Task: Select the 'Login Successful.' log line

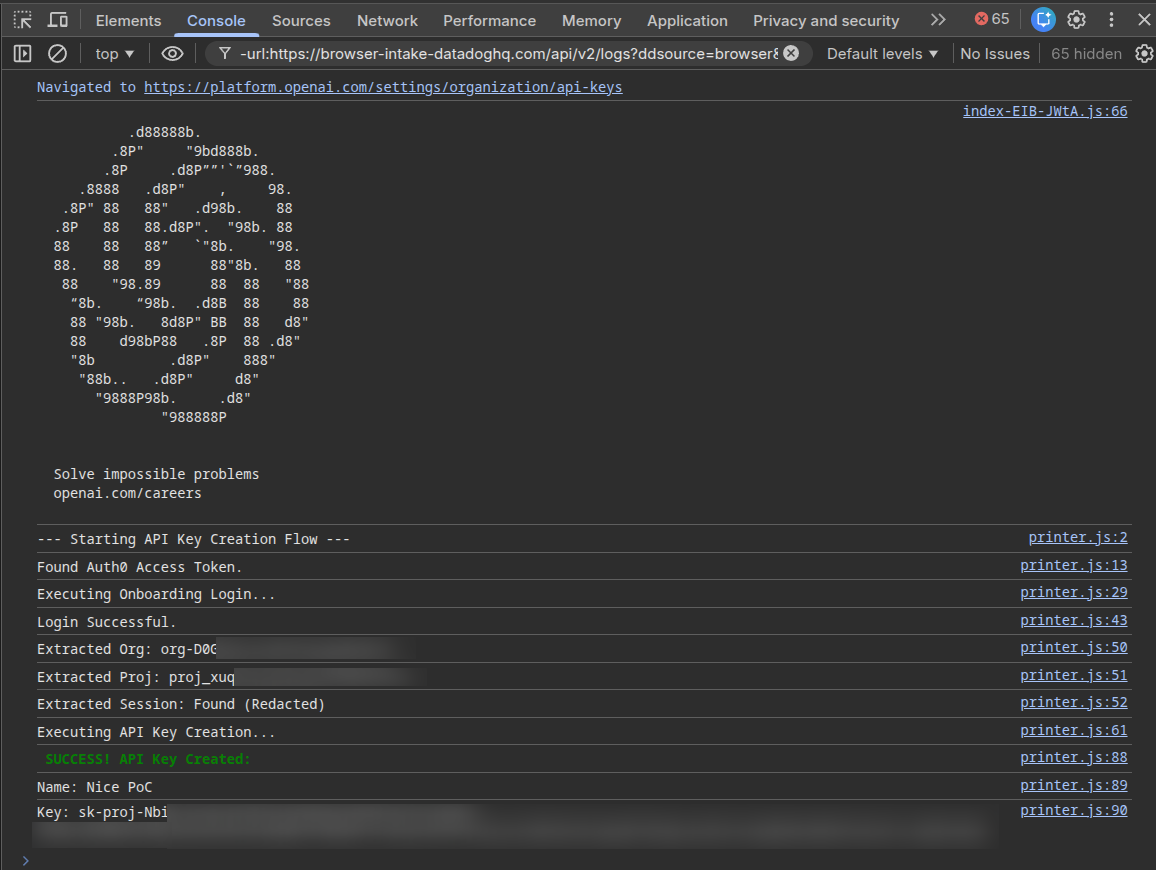Action: coord(106,622)
